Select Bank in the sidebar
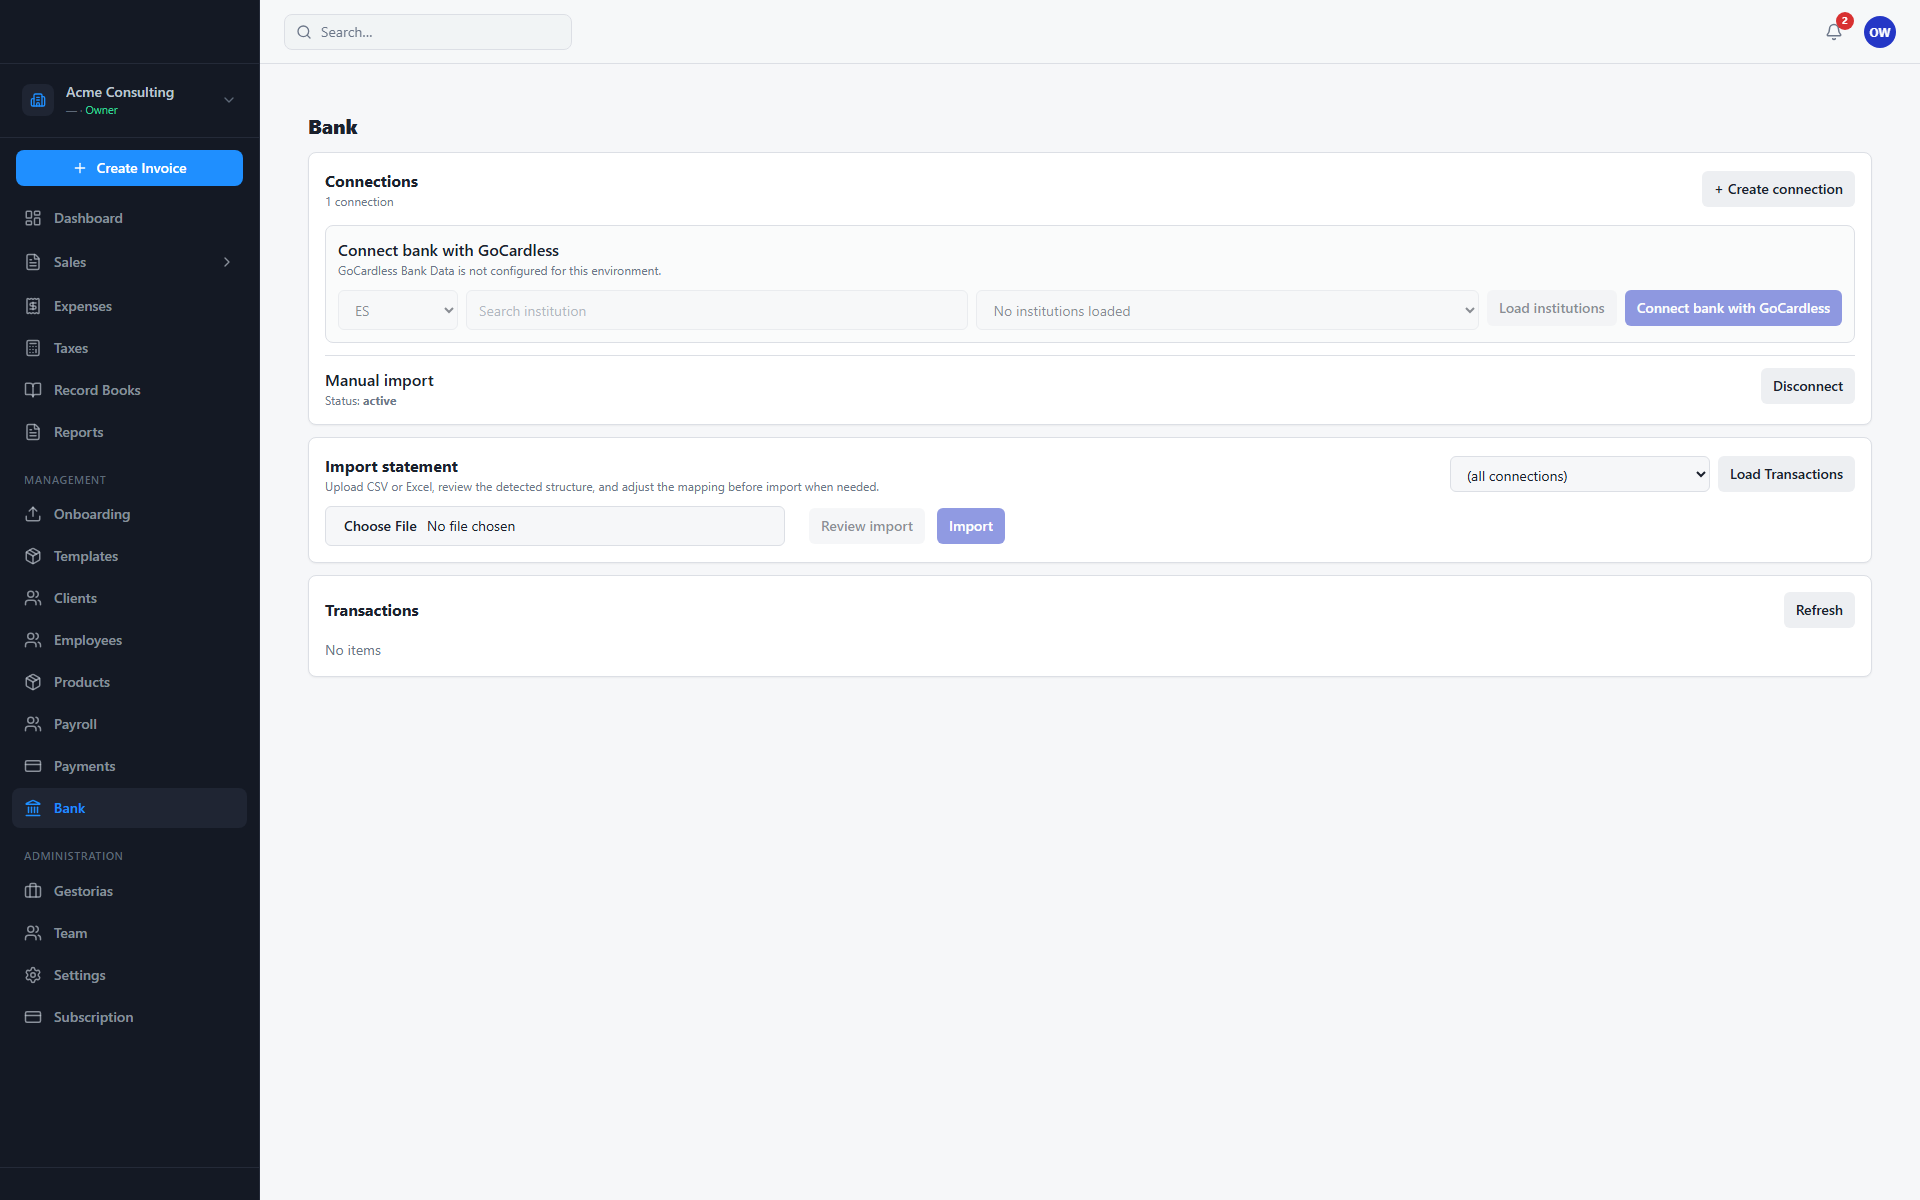Screen dimensions: 1920x1200 pyautogui.click(x=129, y=808)
